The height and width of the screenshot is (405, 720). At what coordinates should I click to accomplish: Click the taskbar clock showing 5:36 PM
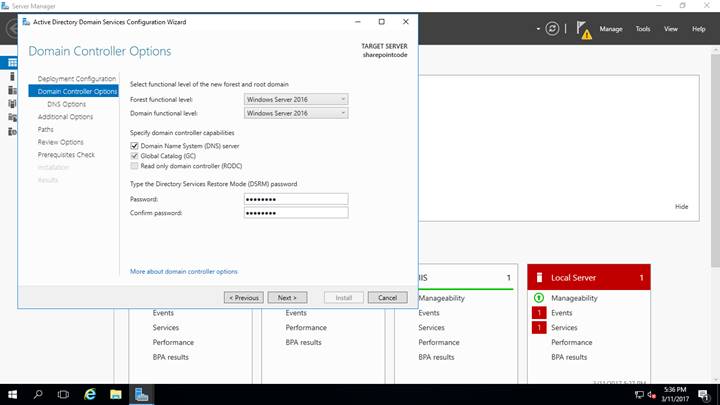675,394
